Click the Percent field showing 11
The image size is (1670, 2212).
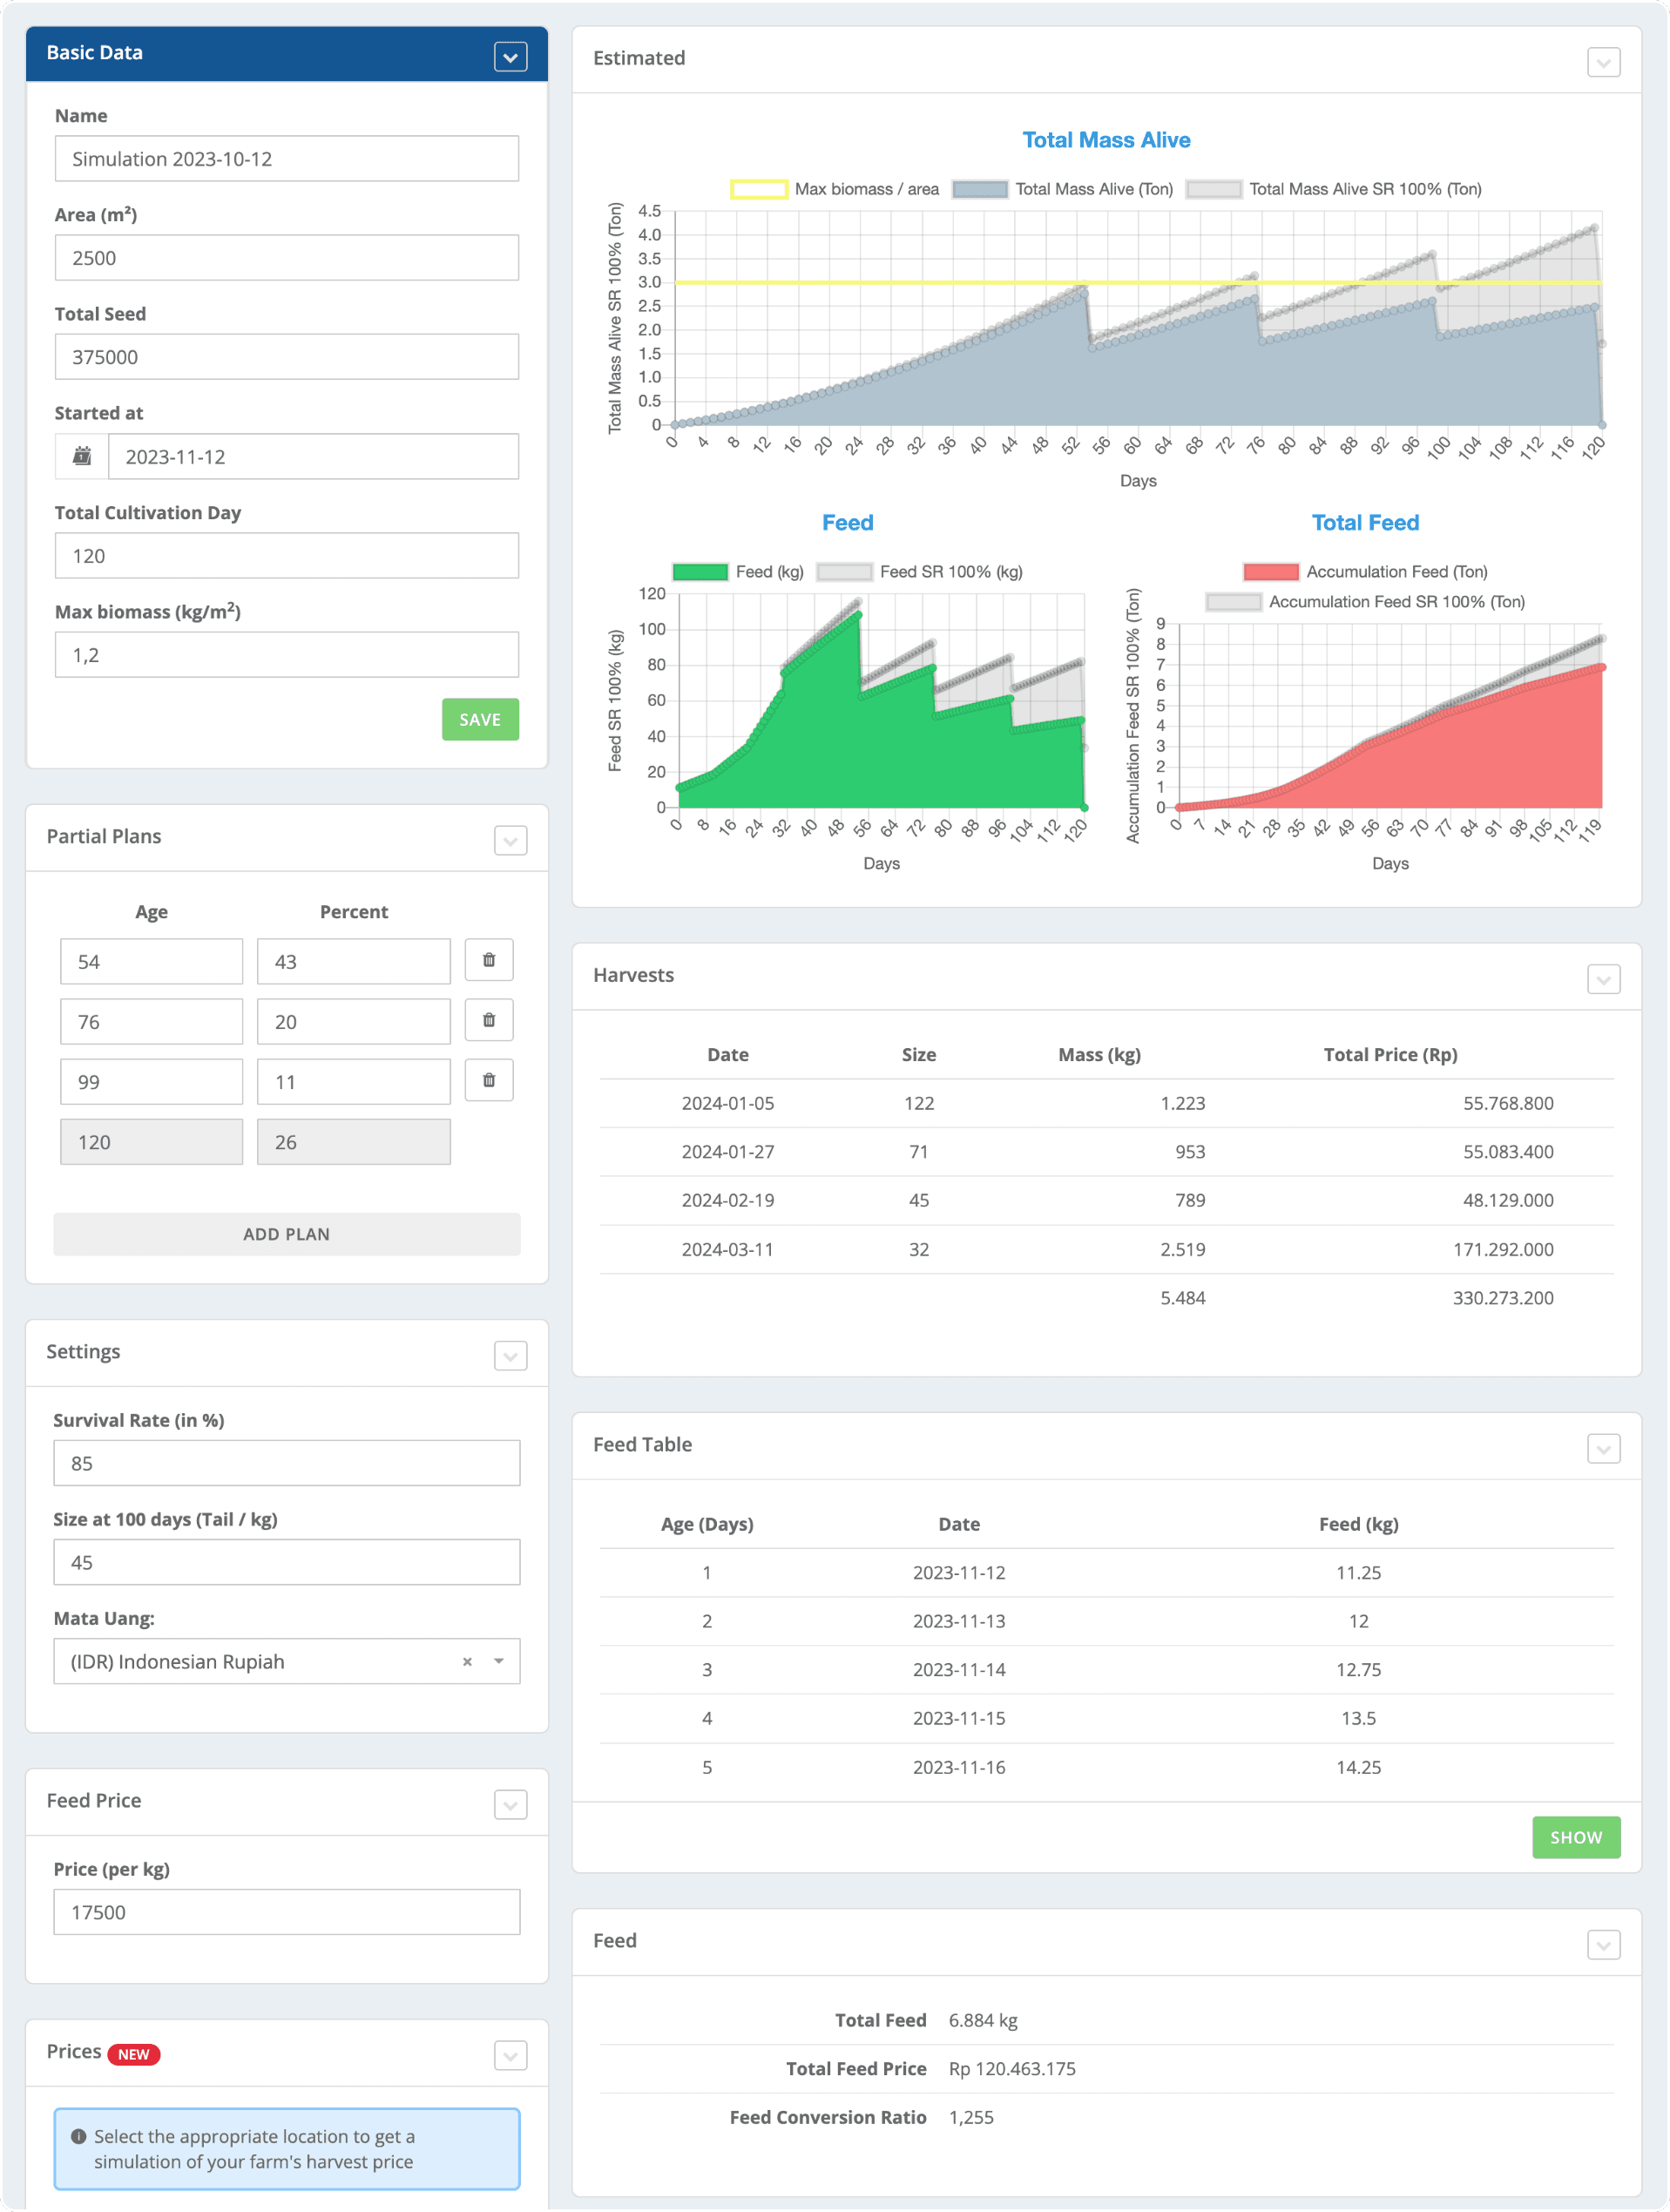coord(353,1081)
